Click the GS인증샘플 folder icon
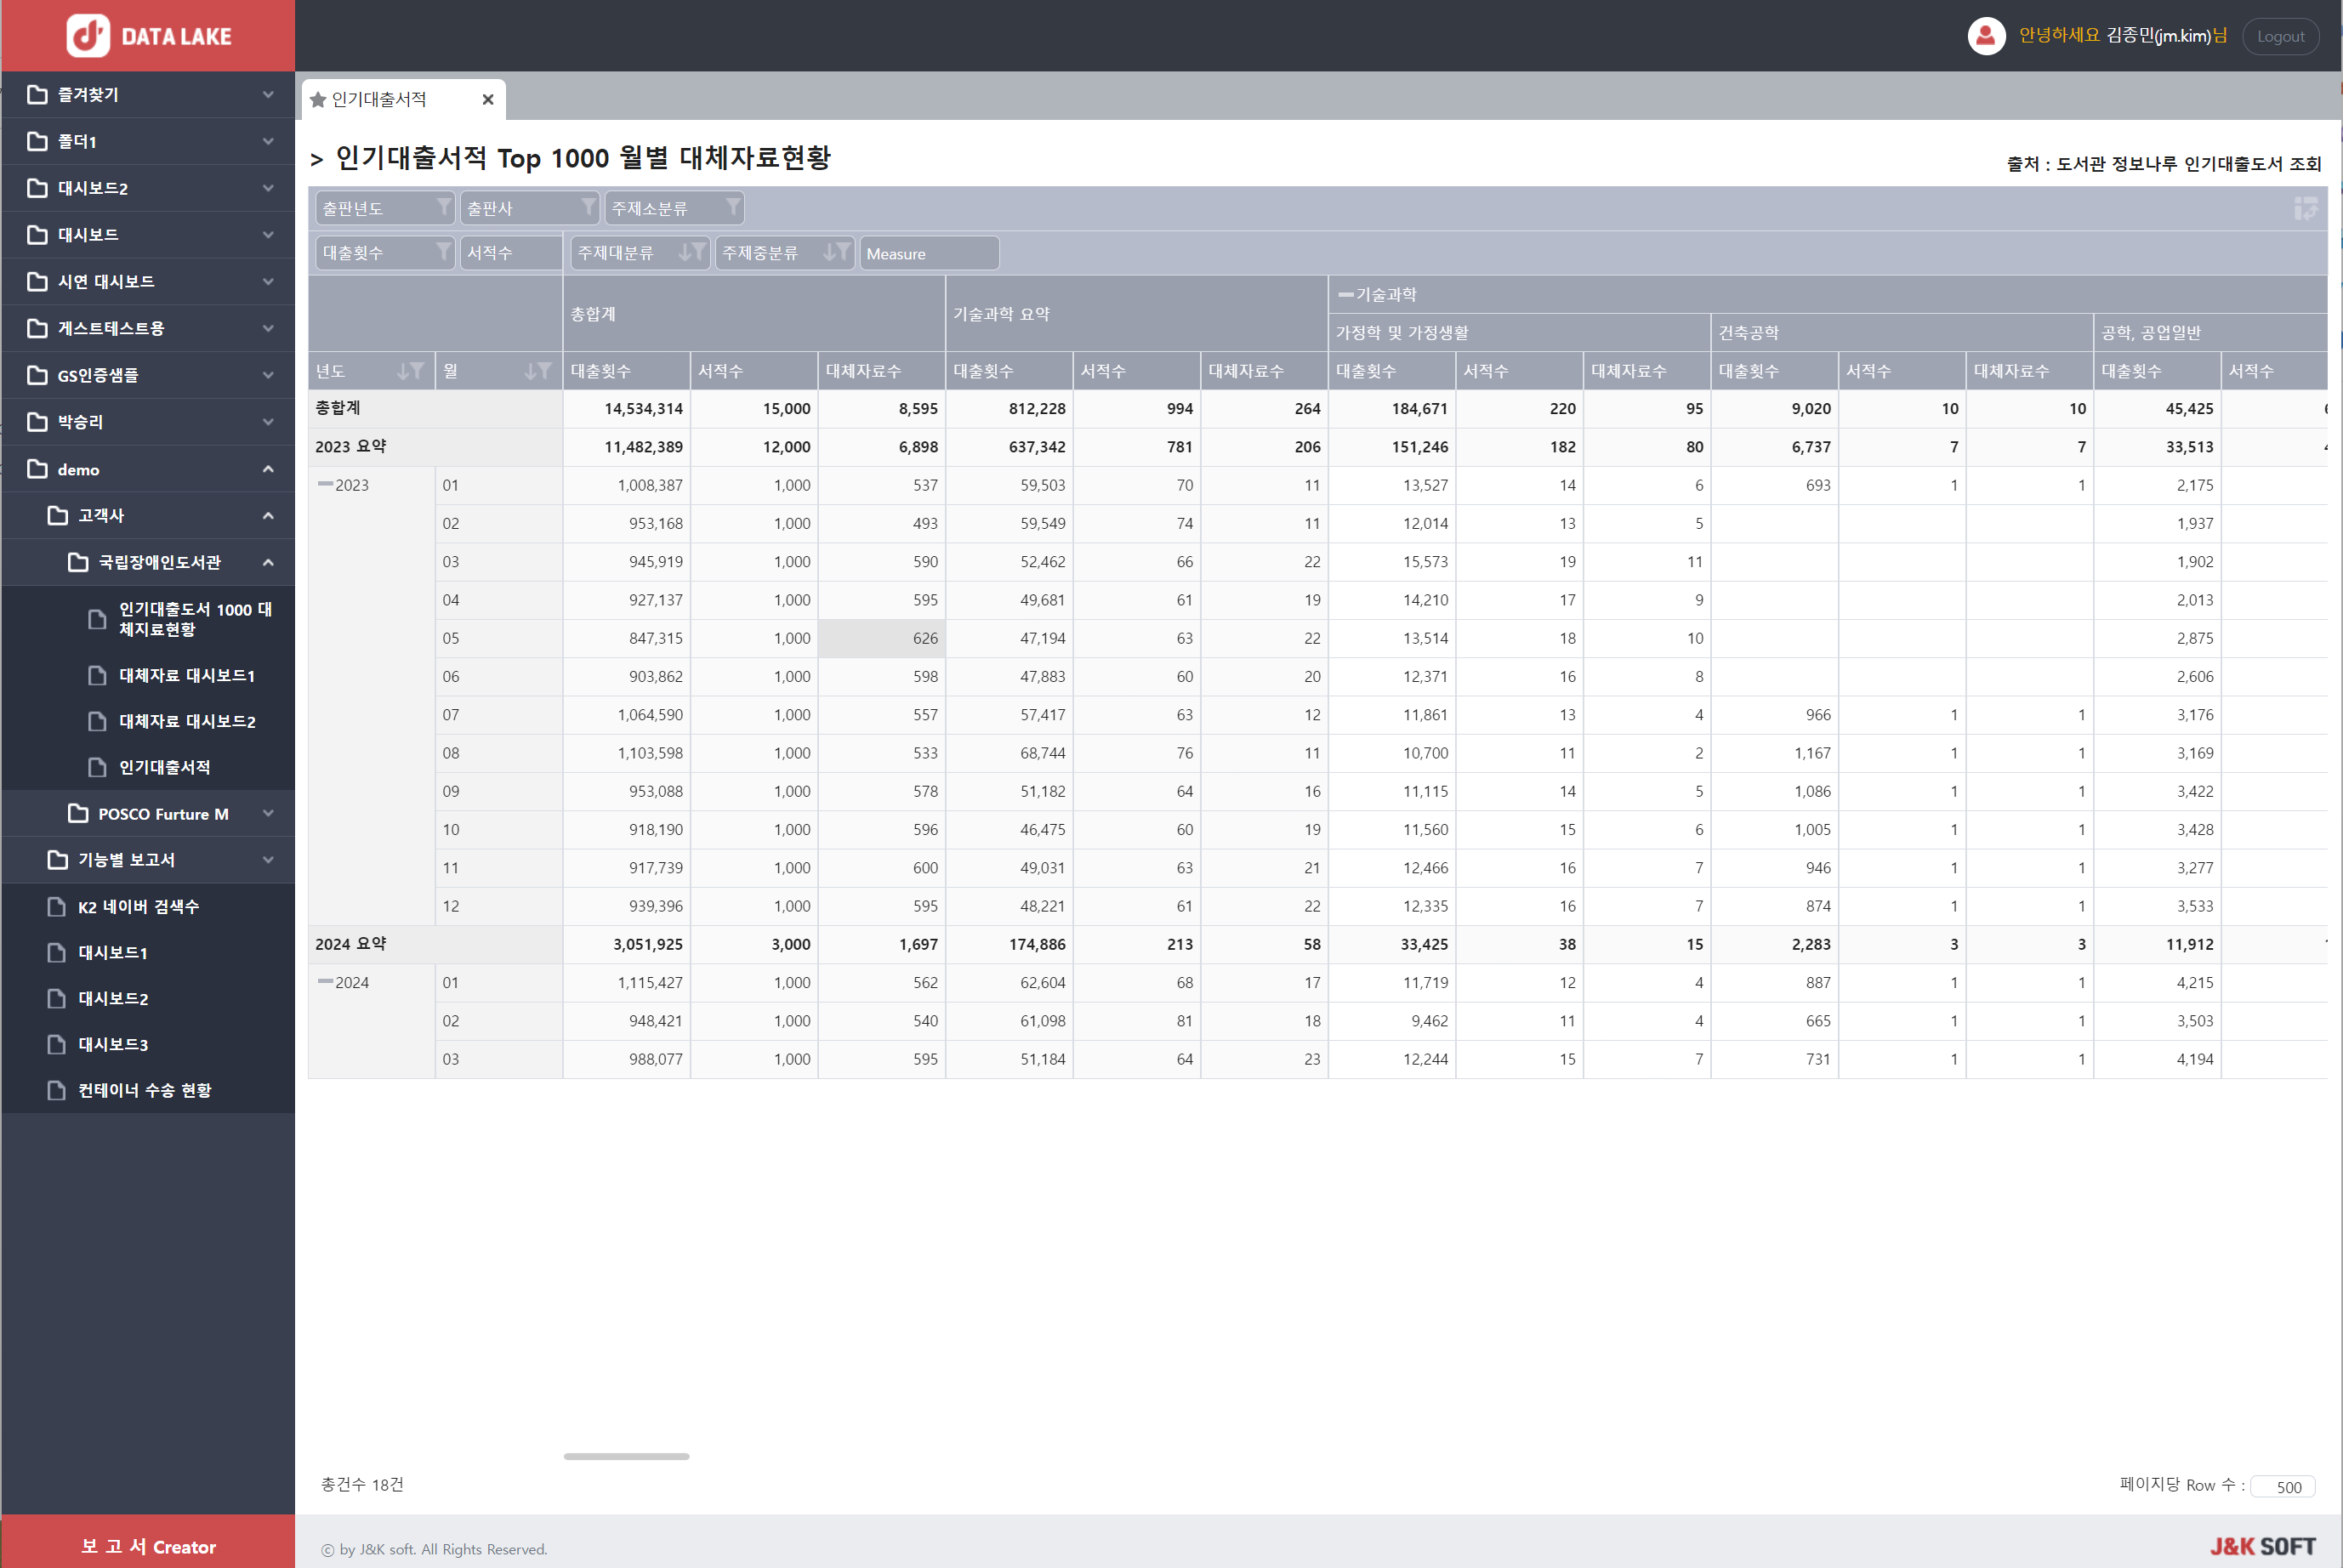2343x1568 pixels. tap(37, 375)
